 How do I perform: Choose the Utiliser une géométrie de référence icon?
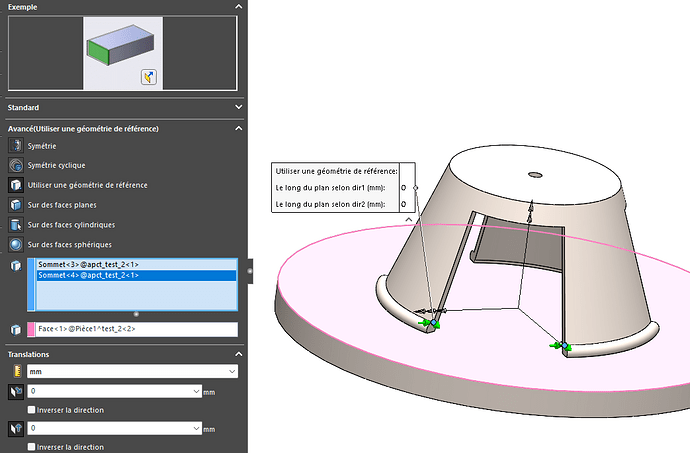16,185
